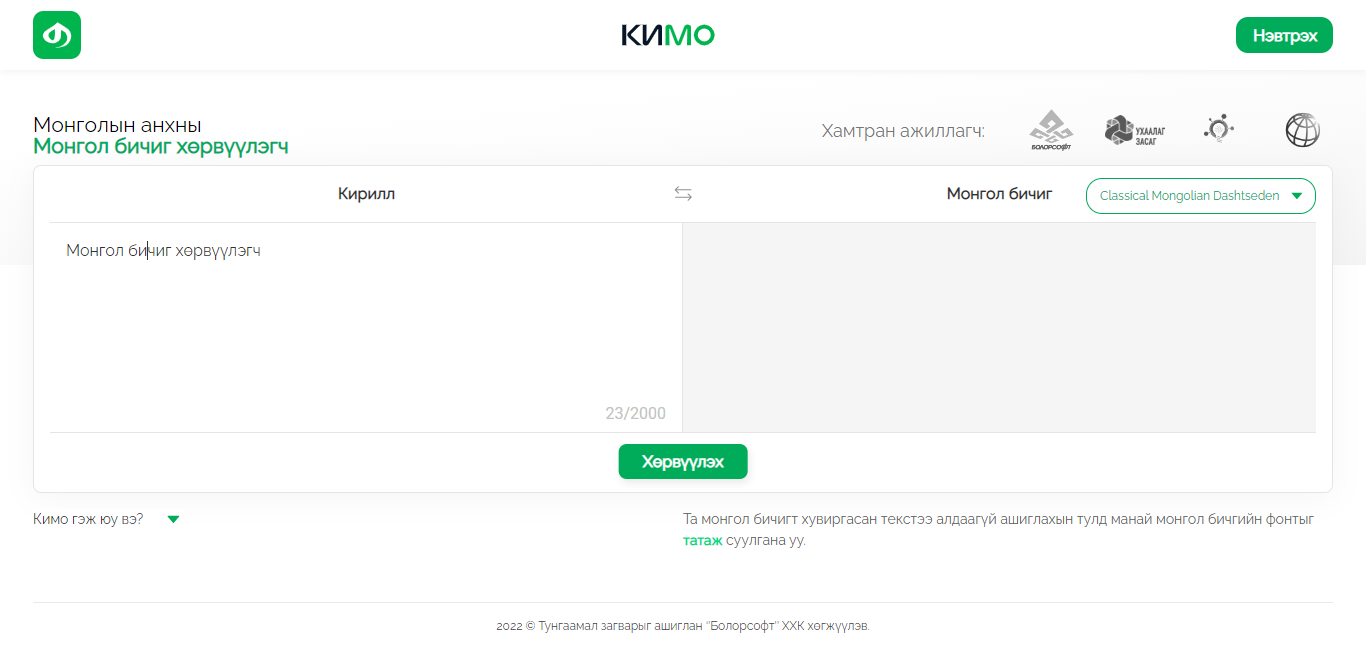The height and width of the screenshot is (649, 1366).
Task: Click the World Bank globe icon
Action: (1302, 129)
